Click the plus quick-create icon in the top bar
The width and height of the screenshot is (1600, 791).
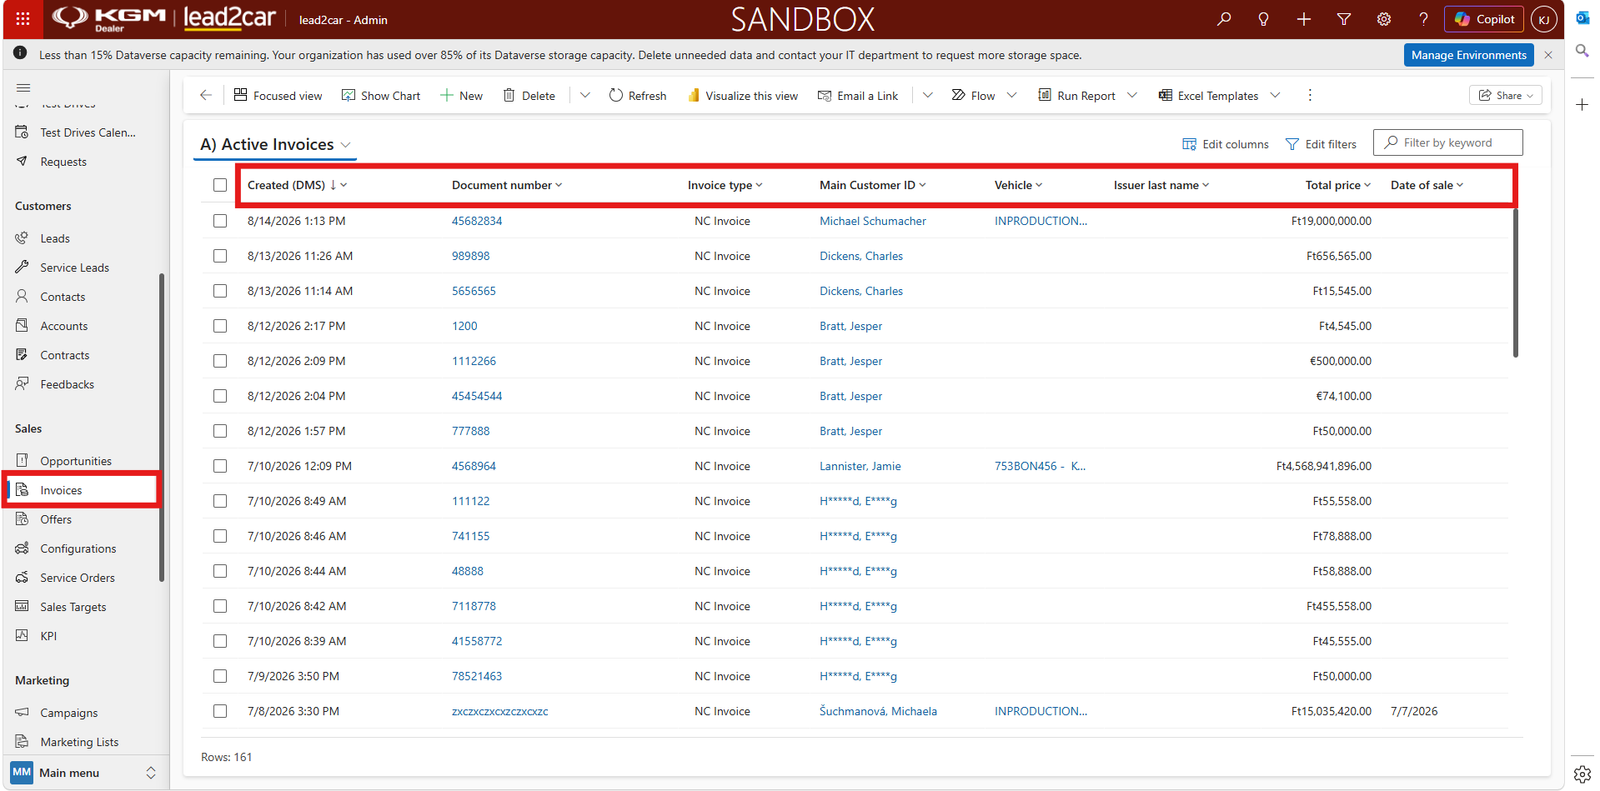click(x=1304, y=19)
